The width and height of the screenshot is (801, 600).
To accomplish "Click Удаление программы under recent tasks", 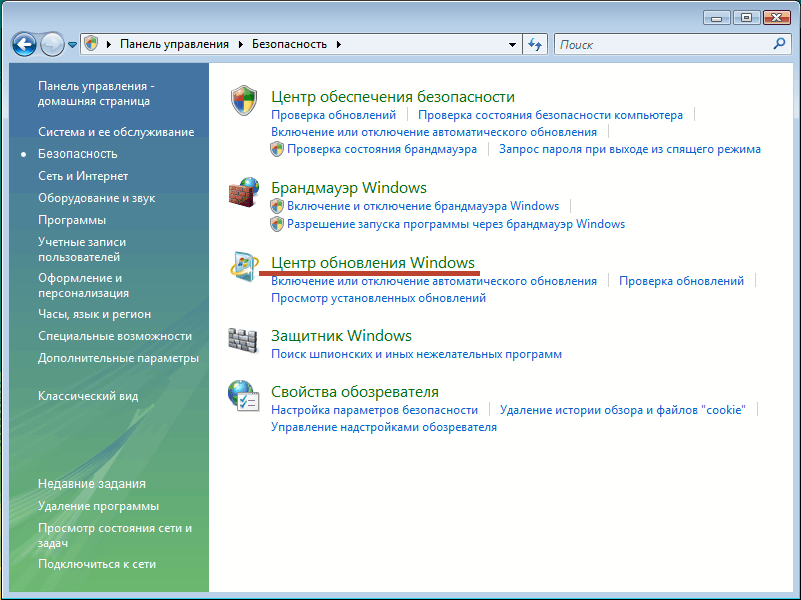I will pos(98,506).
